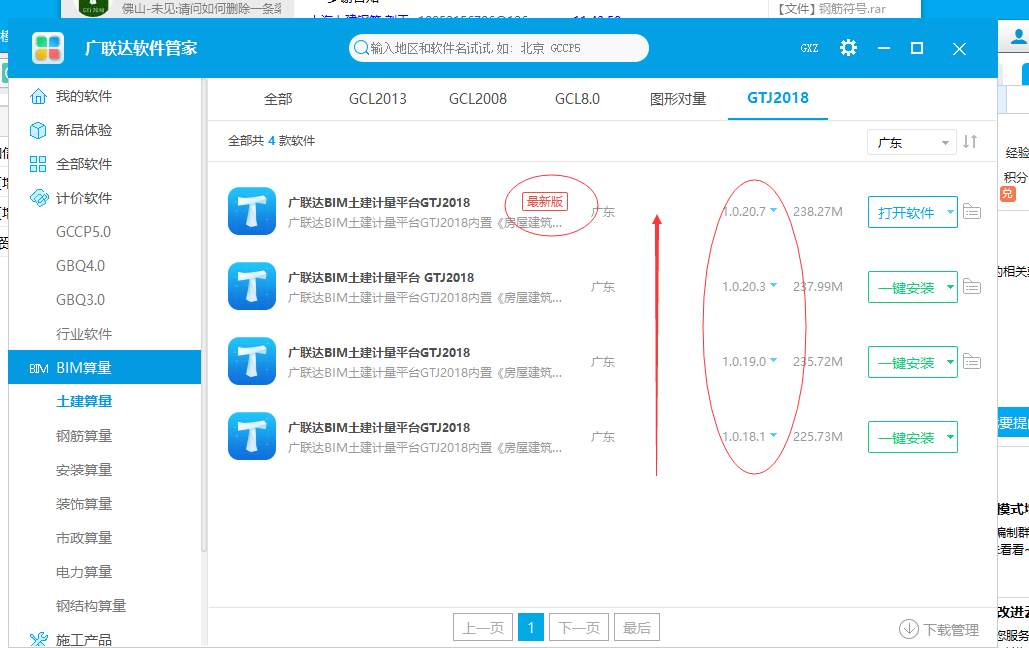The image size is (1029, 648).
Task: Click GTJ2018 app icon for version 1.0.19.0
Action: 252,361
